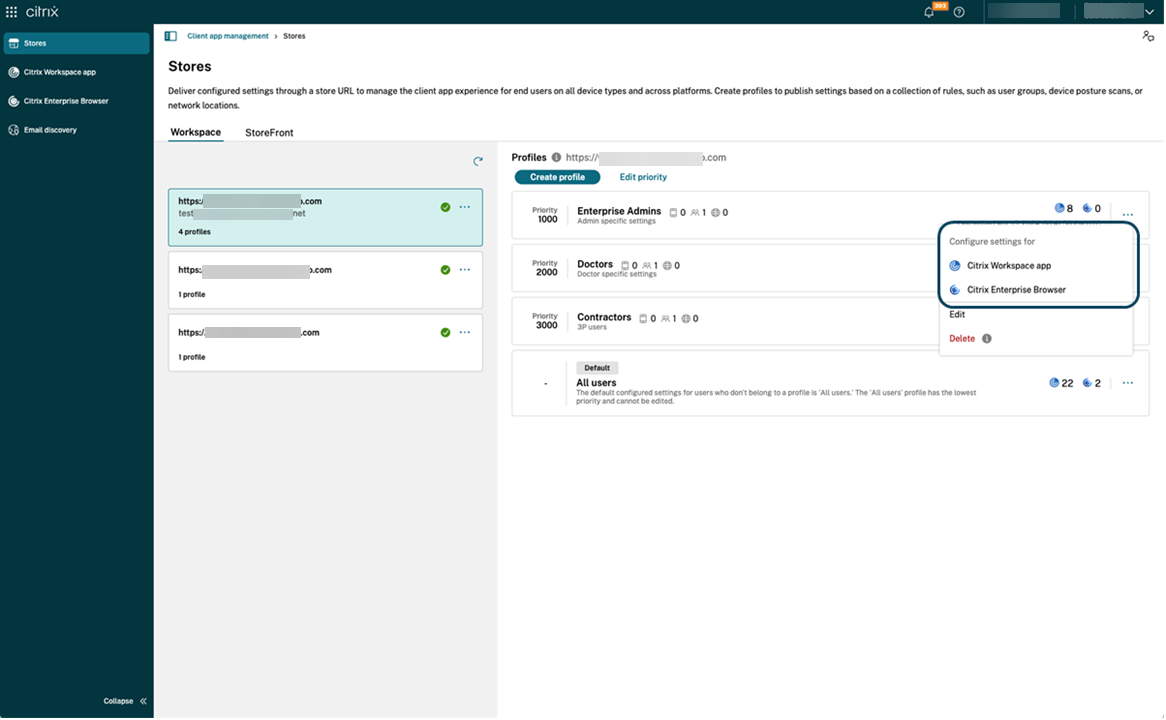
Task: Click the Workspace app count on Enterprise Admins
Action: click(1062, 208)
